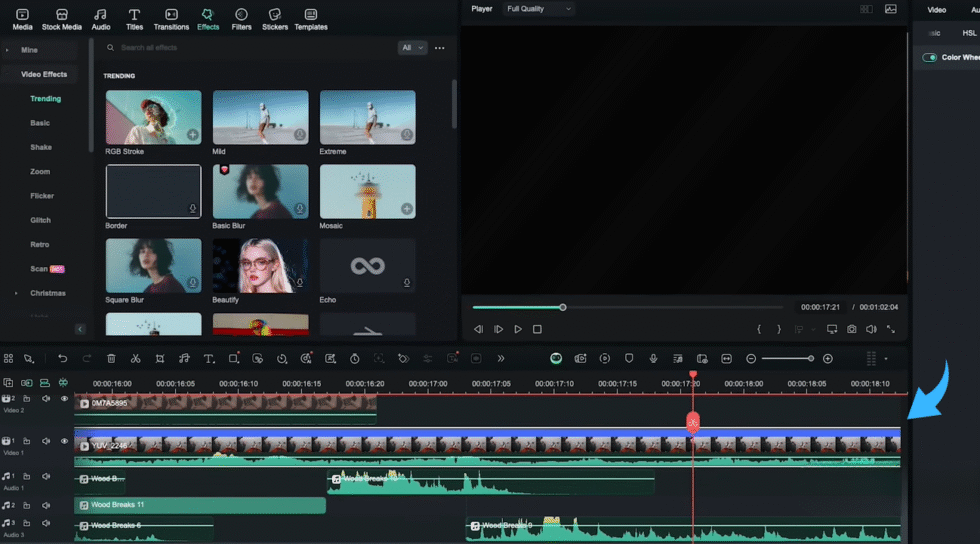Open the All filter dropdown in effects
Viewport: 980px width, 544px height.
pos(411,47)
